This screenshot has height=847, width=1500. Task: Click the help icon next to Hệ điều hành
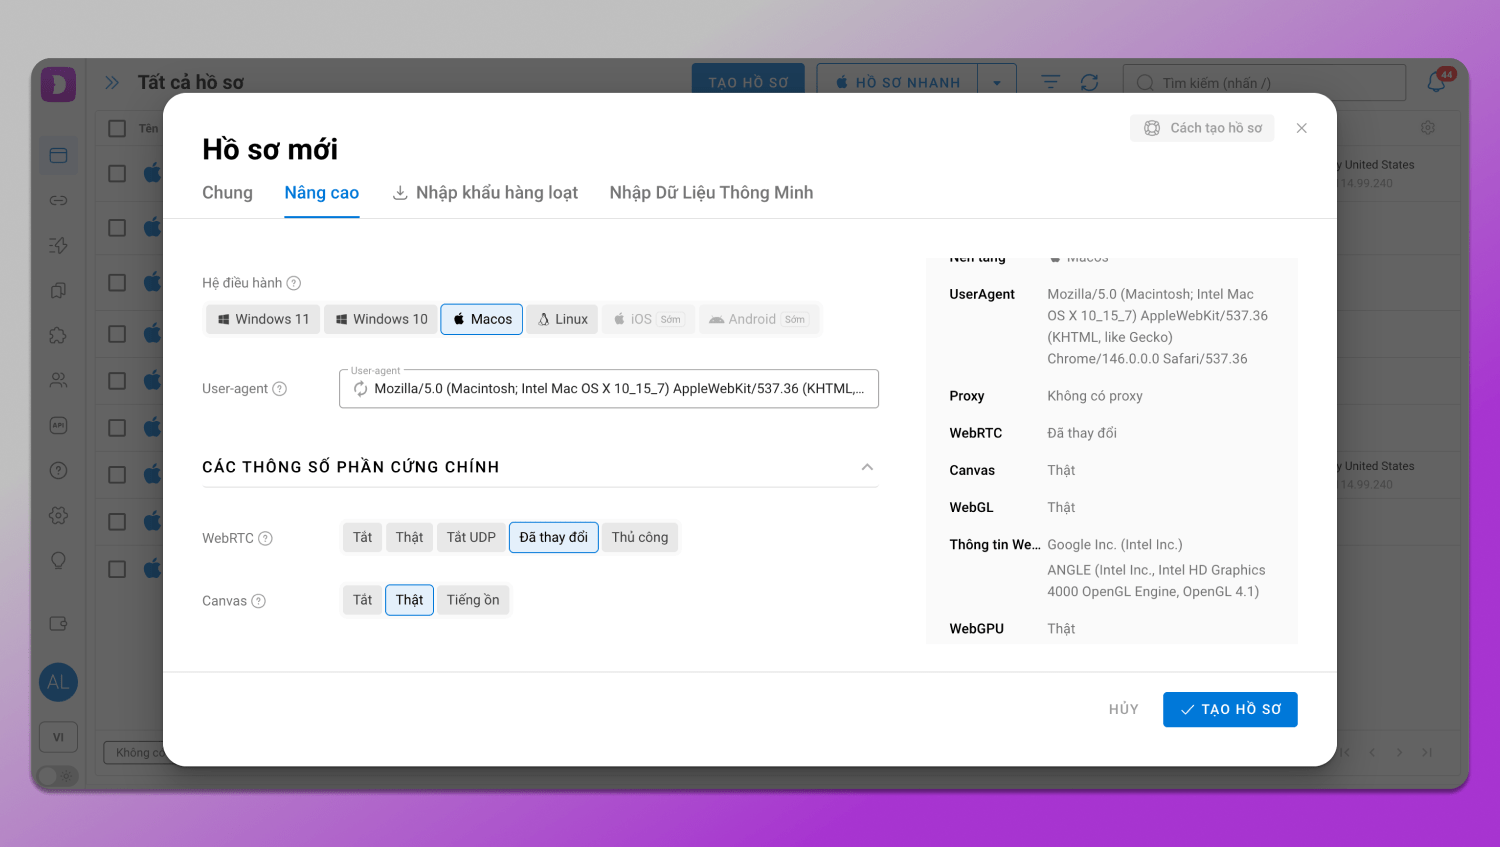(294, 283)
